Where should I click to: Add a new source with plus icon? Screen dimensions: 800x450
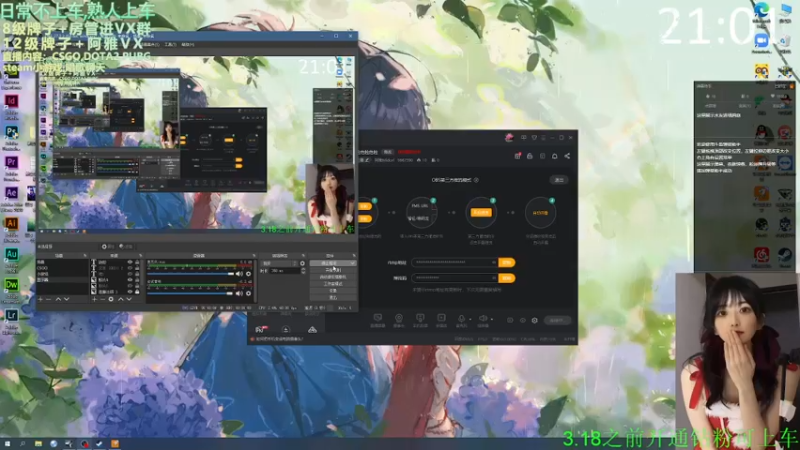pyautogui.click(x=94, y=299)
